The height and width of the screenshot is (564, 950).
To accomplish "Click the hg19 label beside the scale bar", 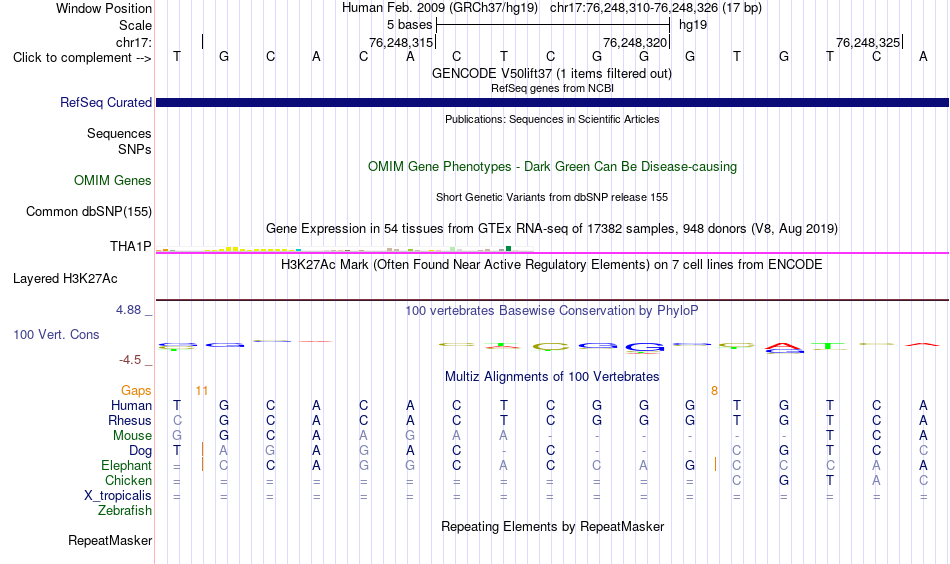I will (x=693, y=25).
